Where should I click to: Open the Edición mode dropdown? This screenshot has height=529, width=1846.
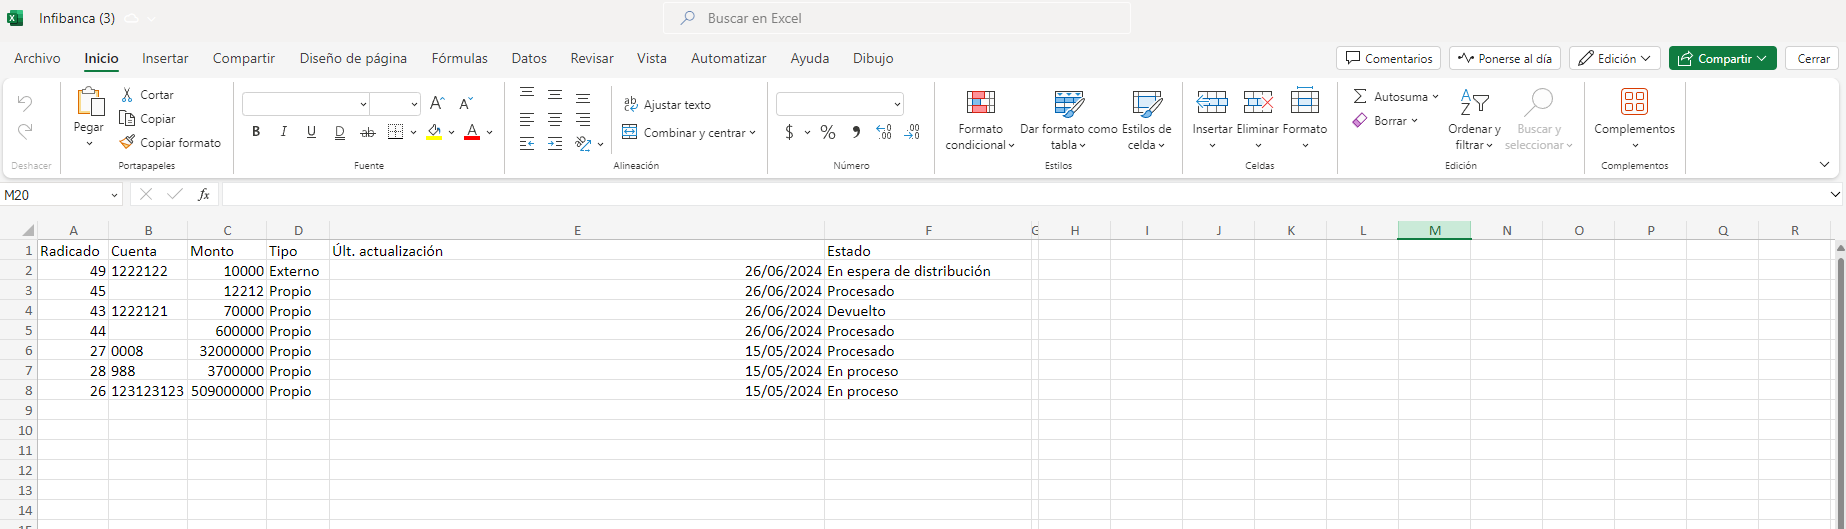click(x=1615, y=58)
